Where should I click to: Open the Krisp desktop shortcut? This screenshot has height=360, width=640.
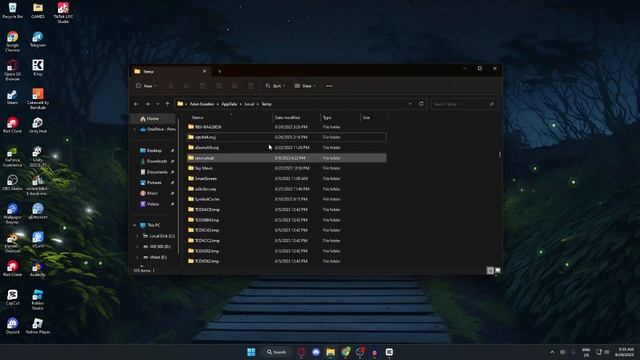pos(38,68)
